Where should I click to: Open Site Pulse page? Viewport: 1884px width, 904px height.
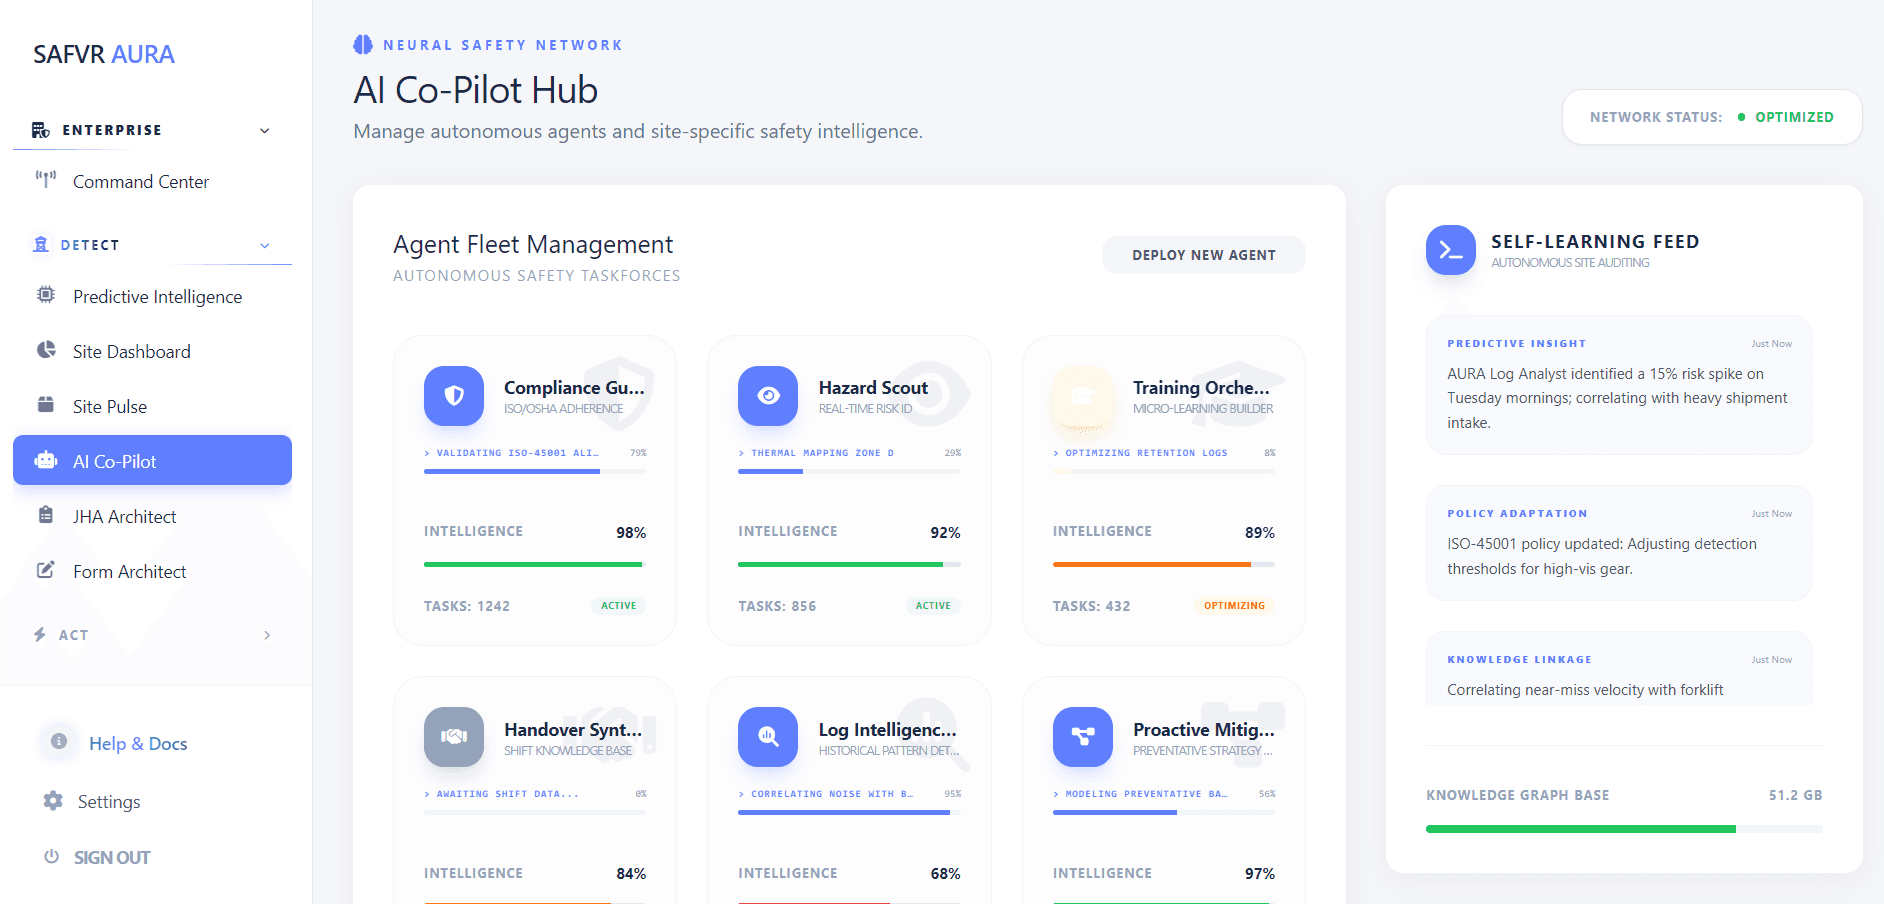pos(152,406)
